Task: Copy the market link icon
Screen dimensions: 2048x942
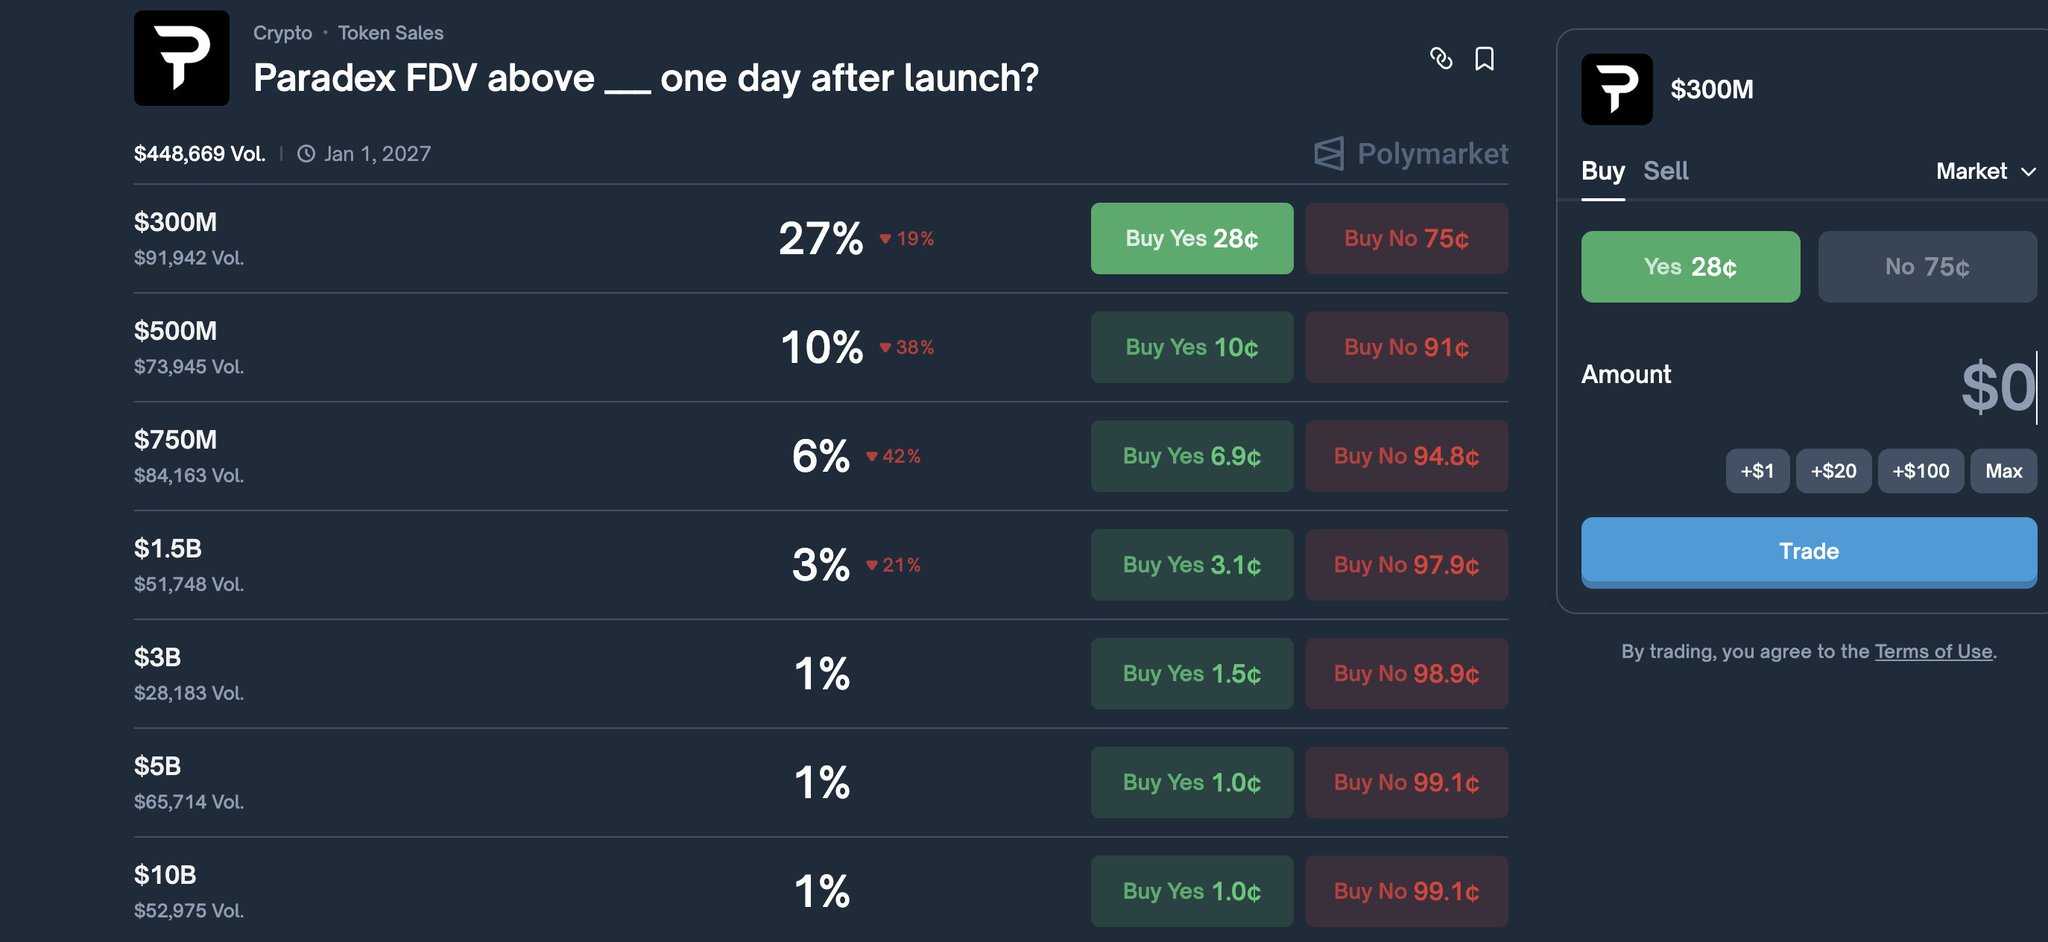Action: tap(1441, 59)
